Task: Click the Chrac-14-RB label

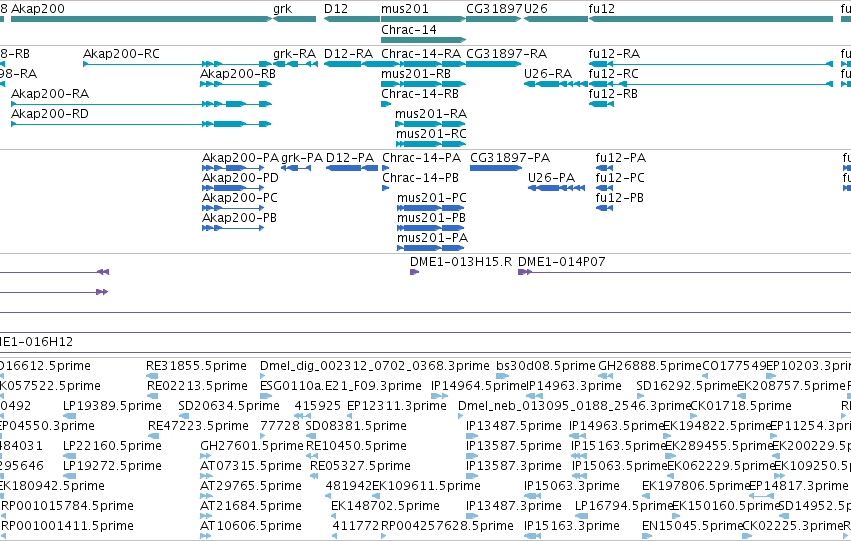Action: coord(420,94)
